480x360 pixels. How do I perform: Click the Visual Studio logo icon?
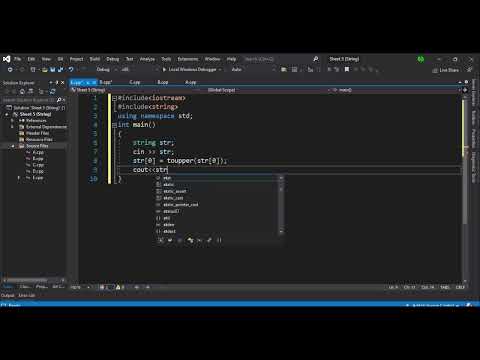(6, 59)
